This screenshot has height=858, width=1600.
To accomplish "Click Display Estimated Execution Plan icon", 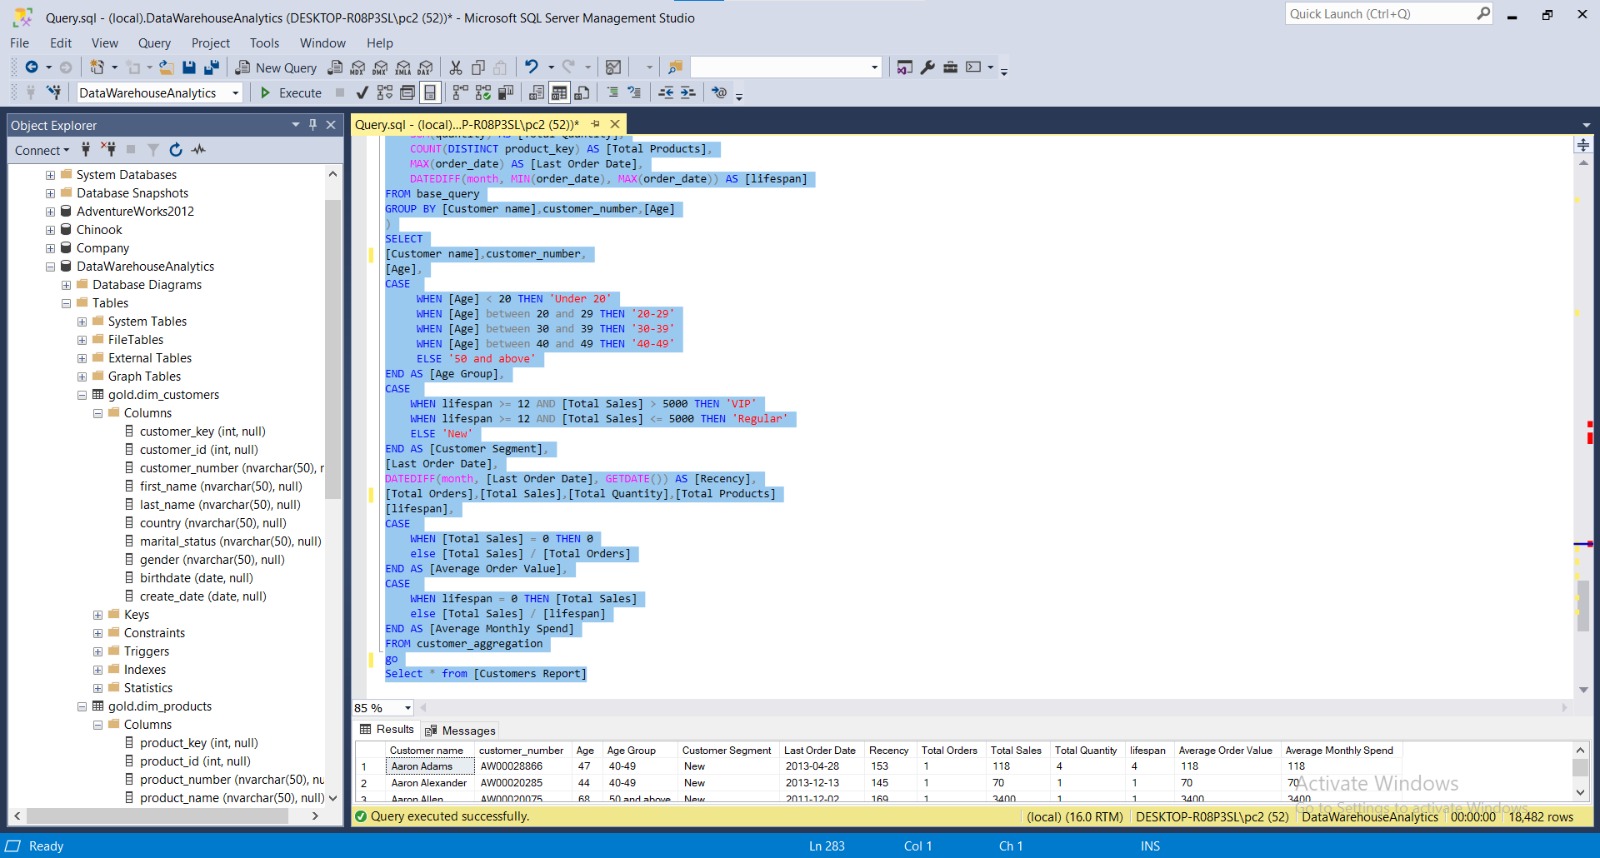I will click(x=385, y=93).
